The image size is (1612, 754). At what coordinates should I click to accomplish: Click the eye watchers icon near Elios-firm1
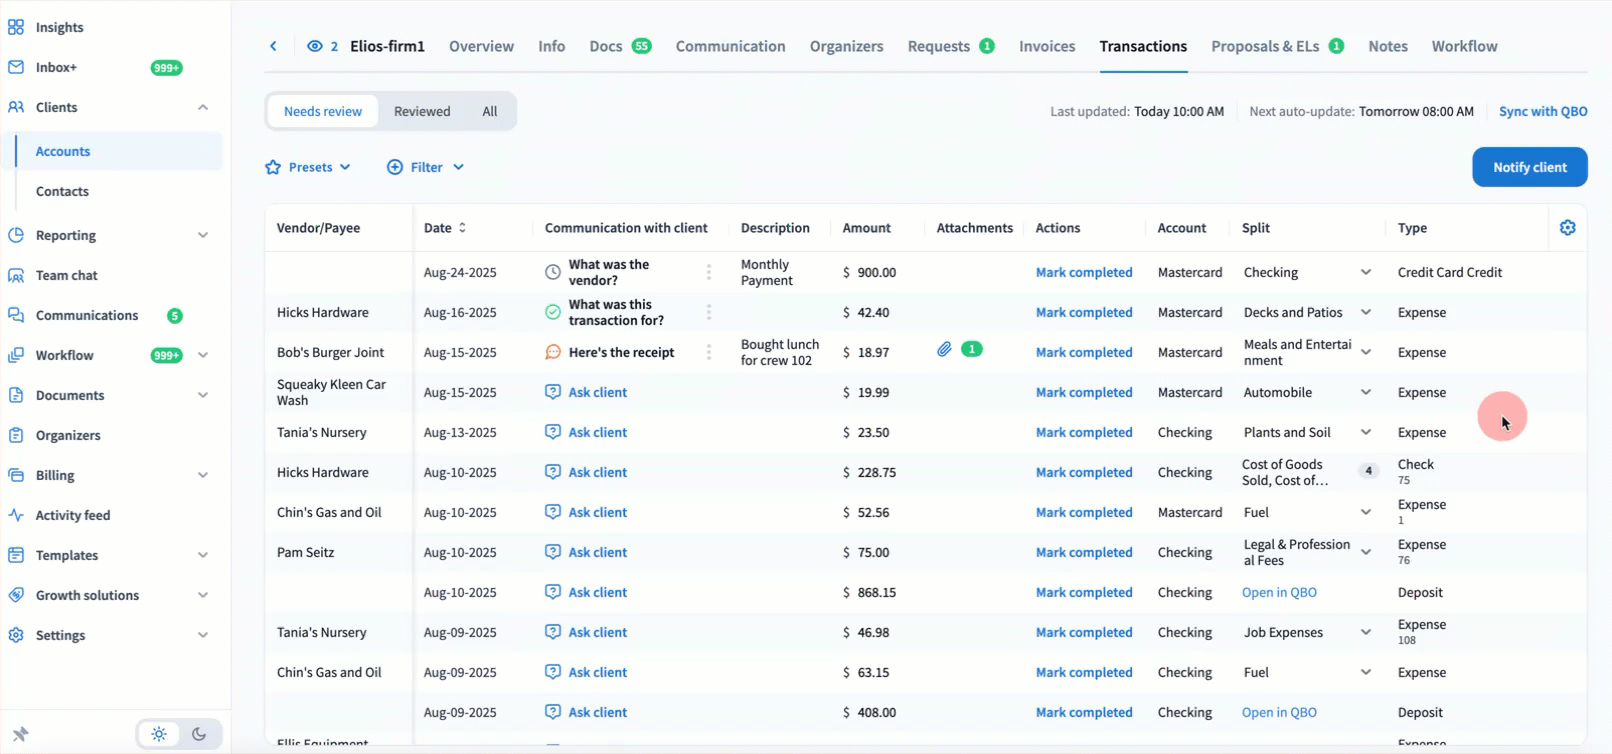(315, 46)
